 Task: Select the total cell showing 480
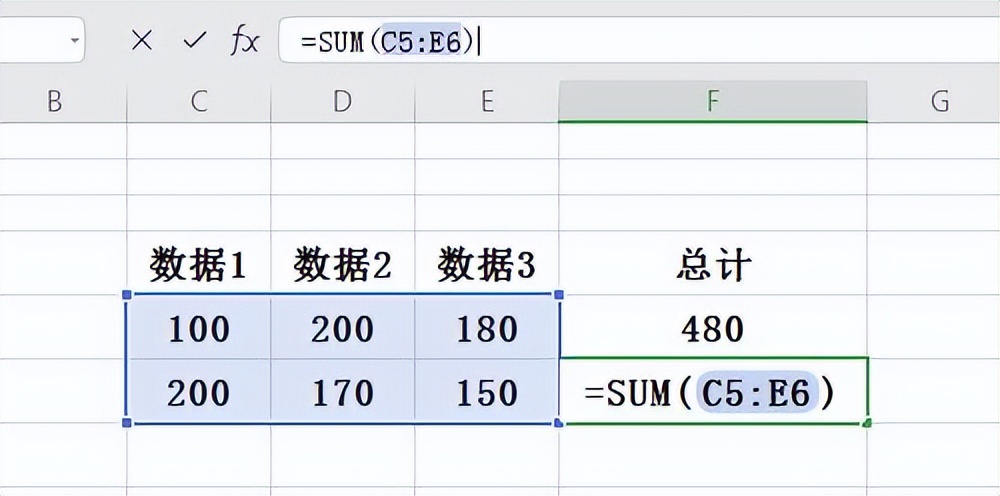pyautogui.click(x=713, y=328)
